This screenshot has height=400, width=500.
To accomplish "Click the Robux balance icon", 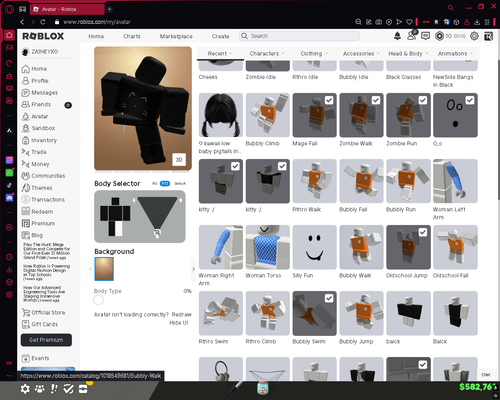I will [440, 36].
